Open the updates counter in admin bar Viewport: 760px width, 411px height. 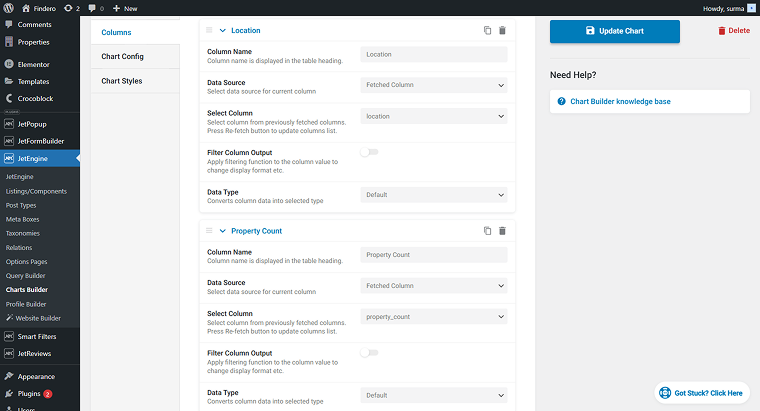tap(72, 8)
